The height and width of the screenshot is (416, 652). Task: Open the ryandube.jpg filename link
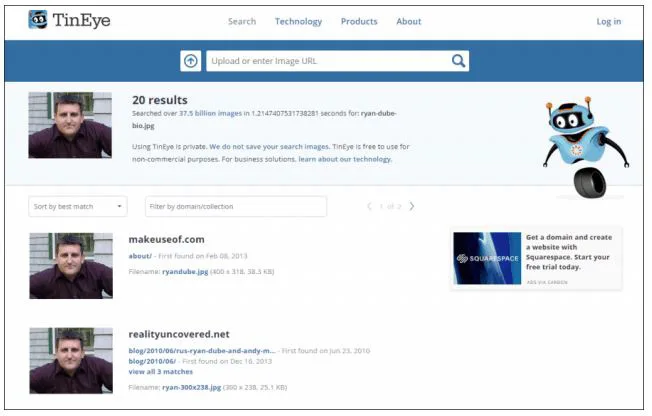click(184, 271)
